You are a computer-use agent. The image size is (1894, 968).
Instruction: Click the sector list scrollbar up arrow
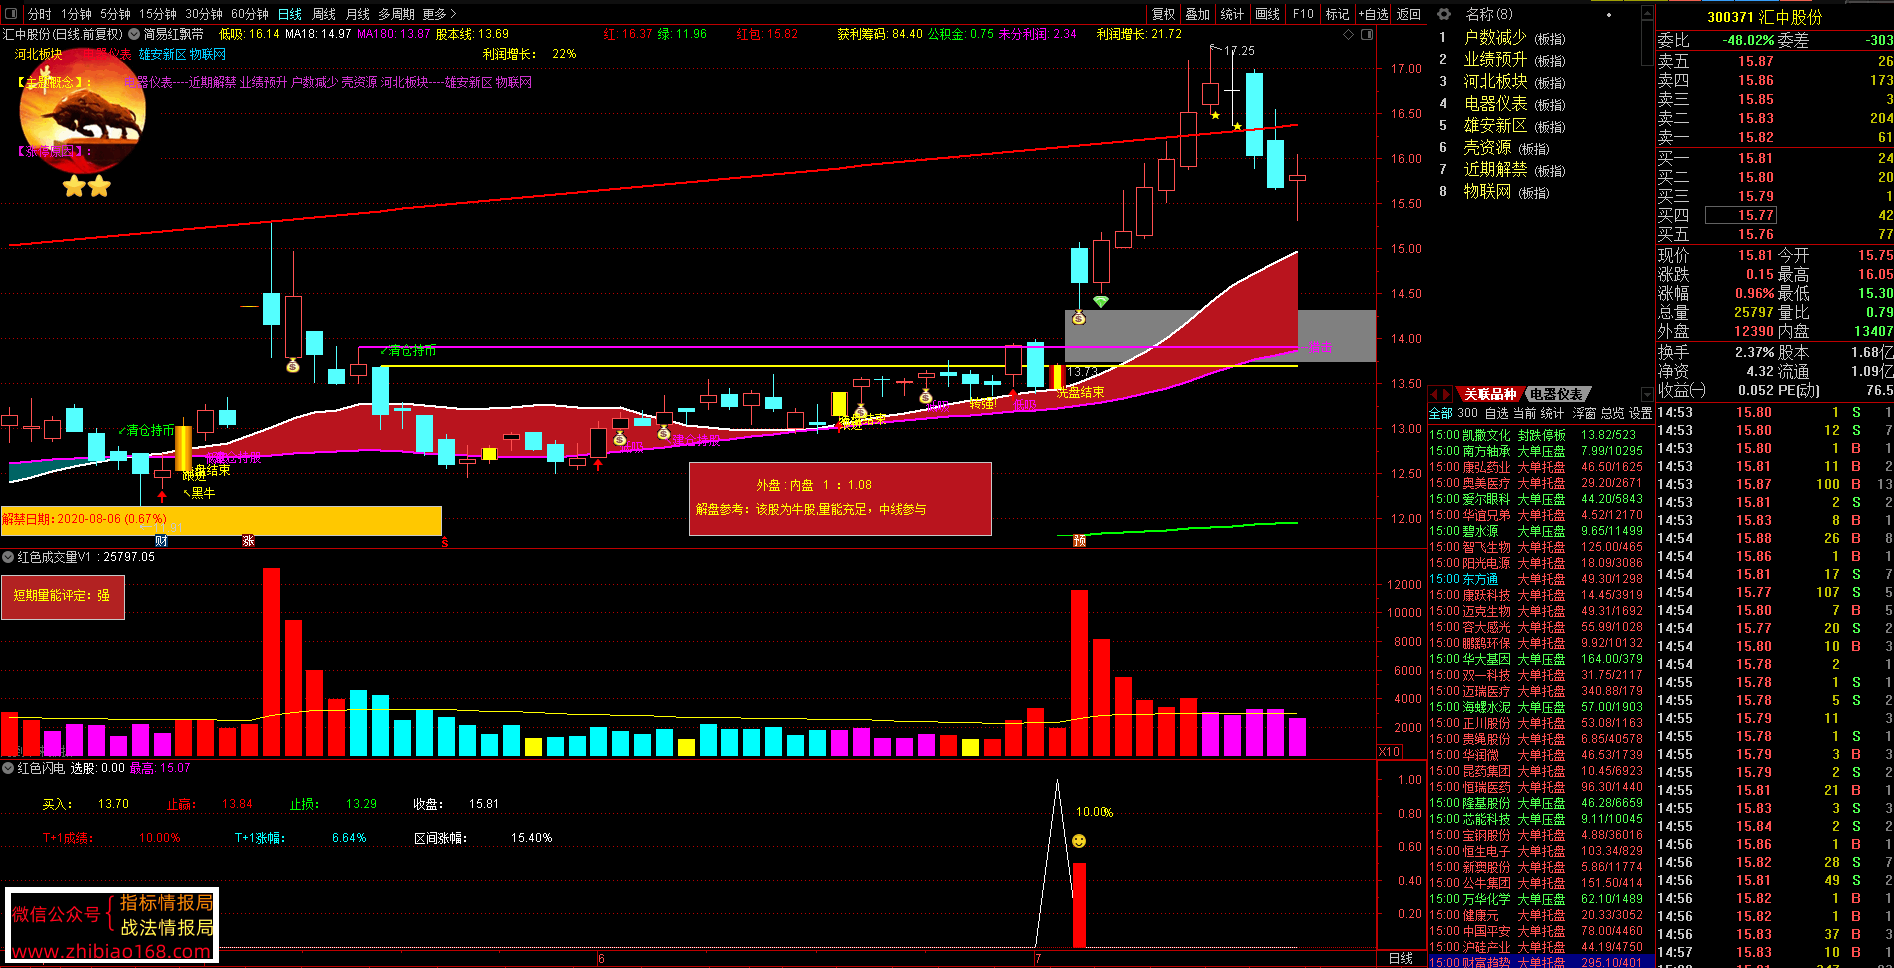(1648, 14)
